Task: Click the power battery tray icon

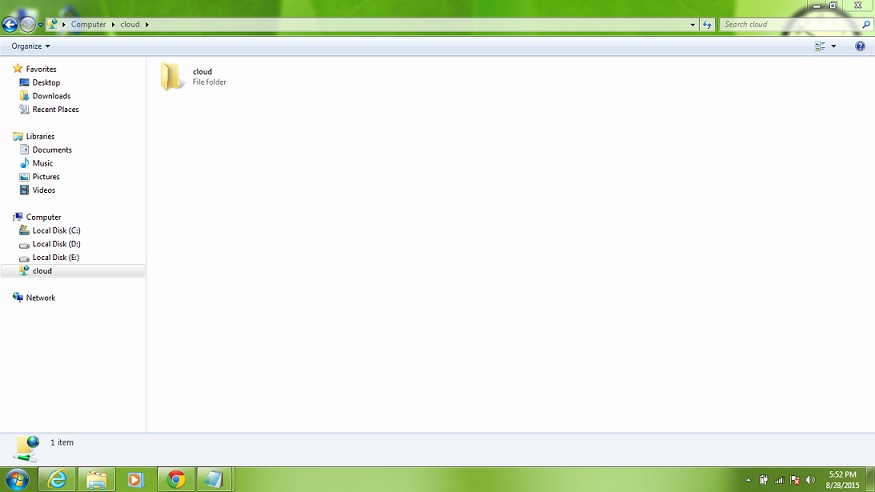Action: 763,480
